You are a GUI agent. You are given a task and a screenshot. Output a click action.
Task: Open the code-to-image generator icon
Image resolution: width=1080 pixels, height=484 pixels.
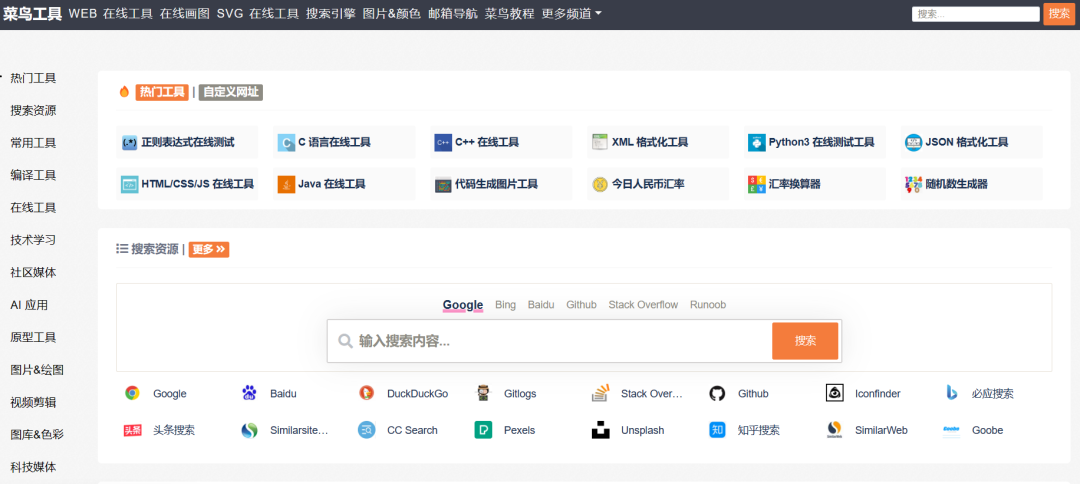pyautogui.click(x=443, y=184)
